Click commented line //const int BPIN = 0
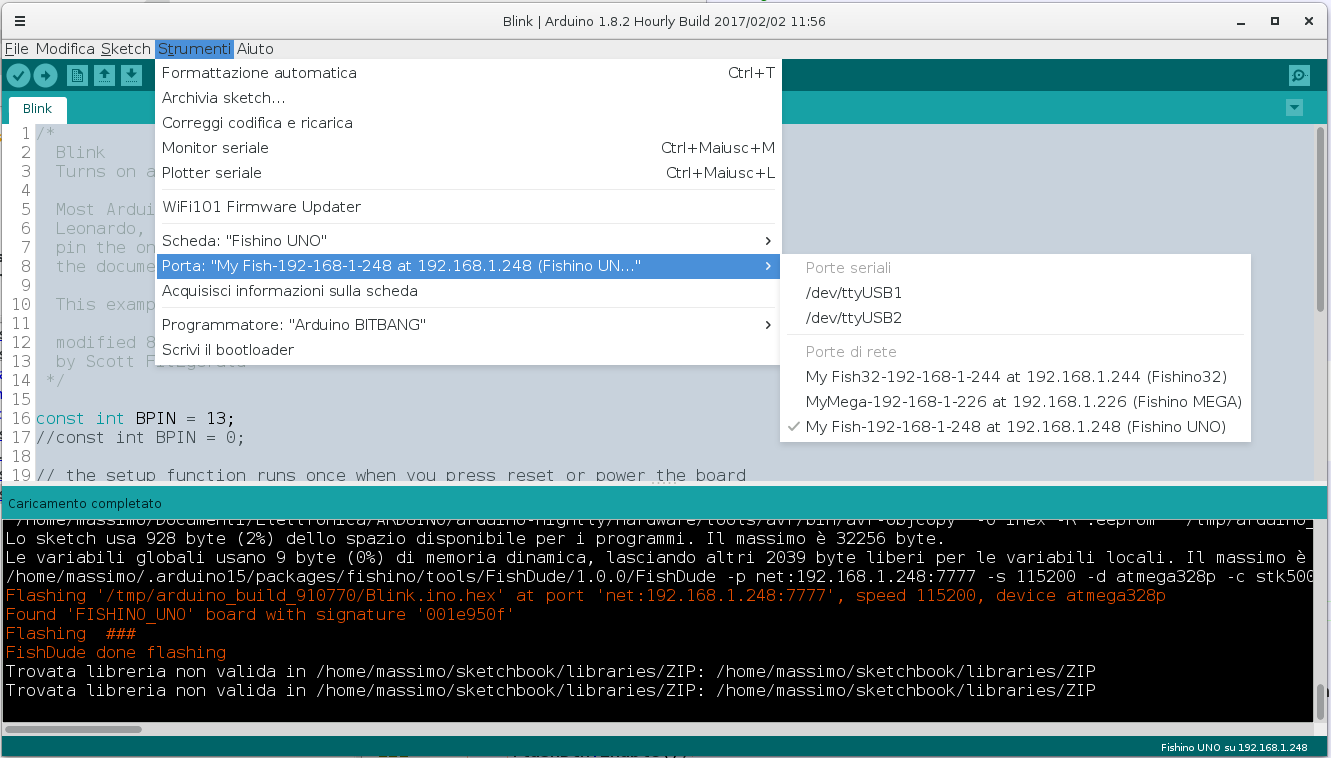The width and height of the screenshot is (1331, 758). click(140, 437)
